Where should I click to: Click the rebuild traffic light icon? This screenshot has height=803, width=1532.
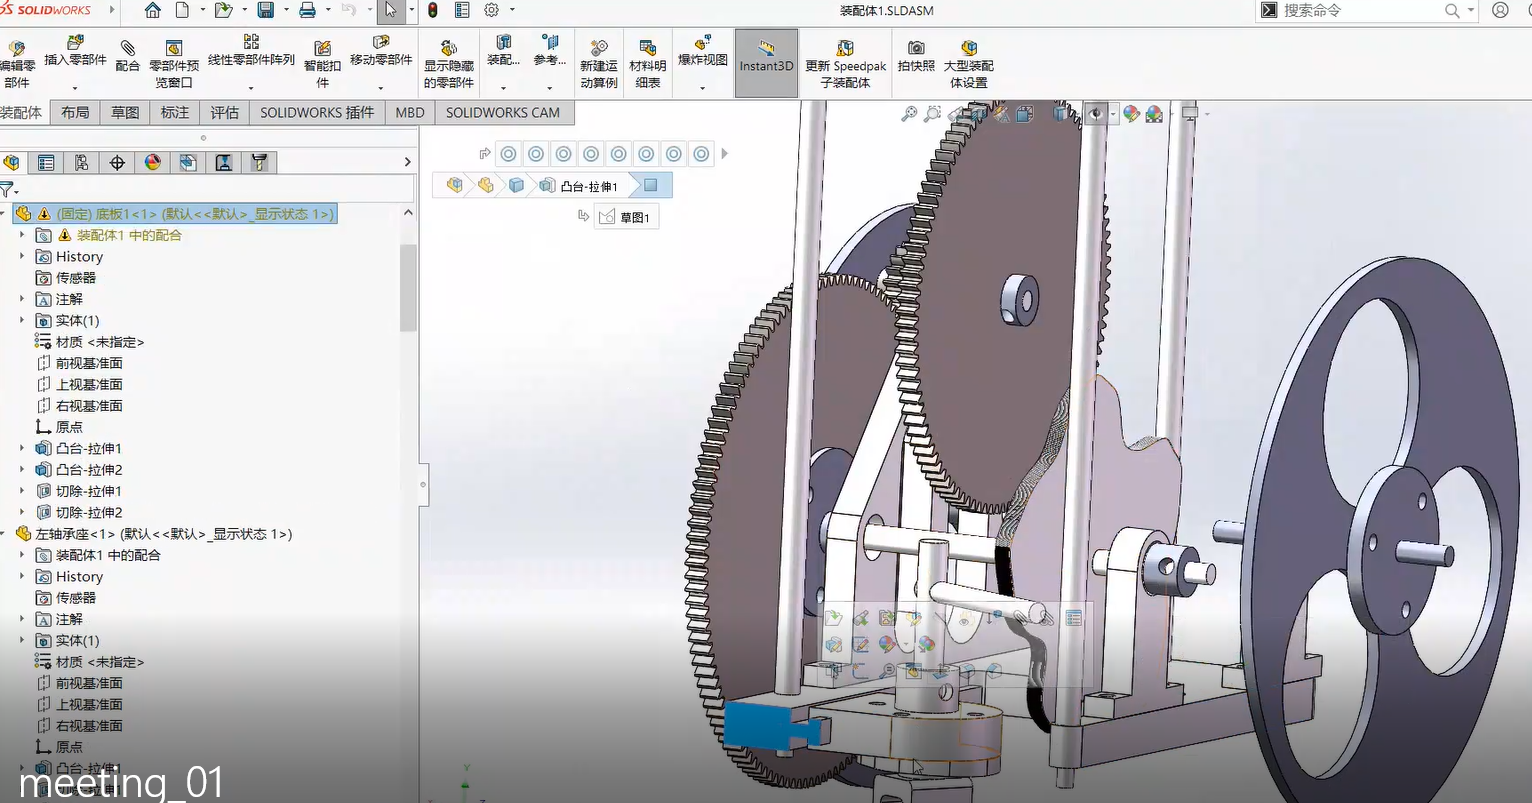(432, 11)
